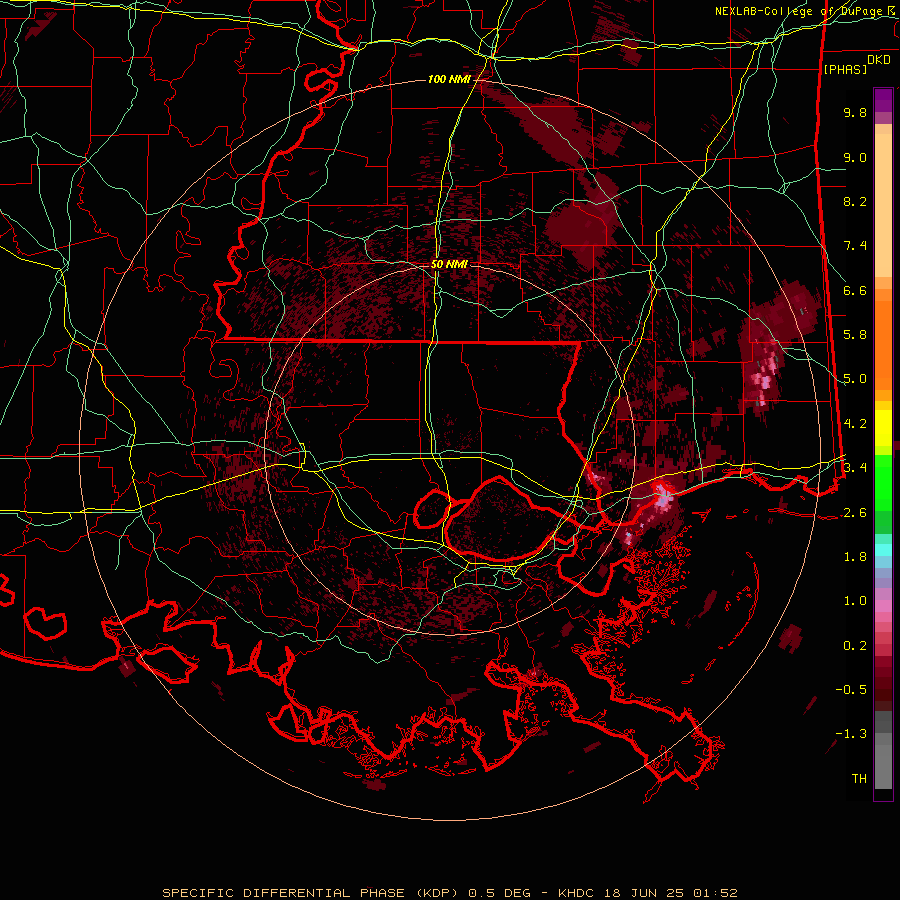The height and width of the screenshot is (900, 900).
Task: Click the [PHAS] units label
Action: (x=845, y=70)
